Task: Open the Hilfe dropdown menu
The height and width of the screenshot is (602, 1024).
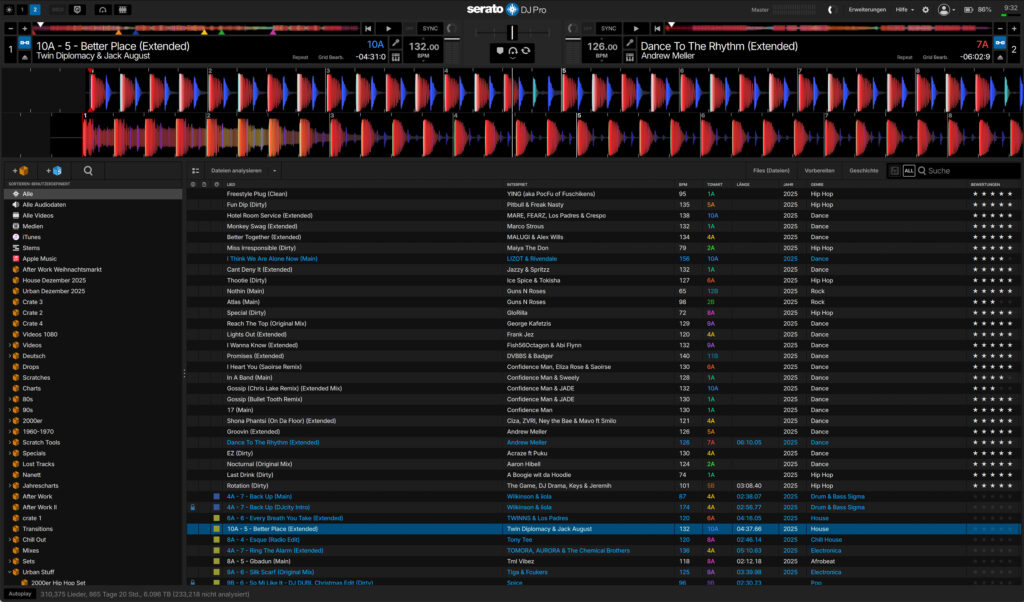Action: 904,9
